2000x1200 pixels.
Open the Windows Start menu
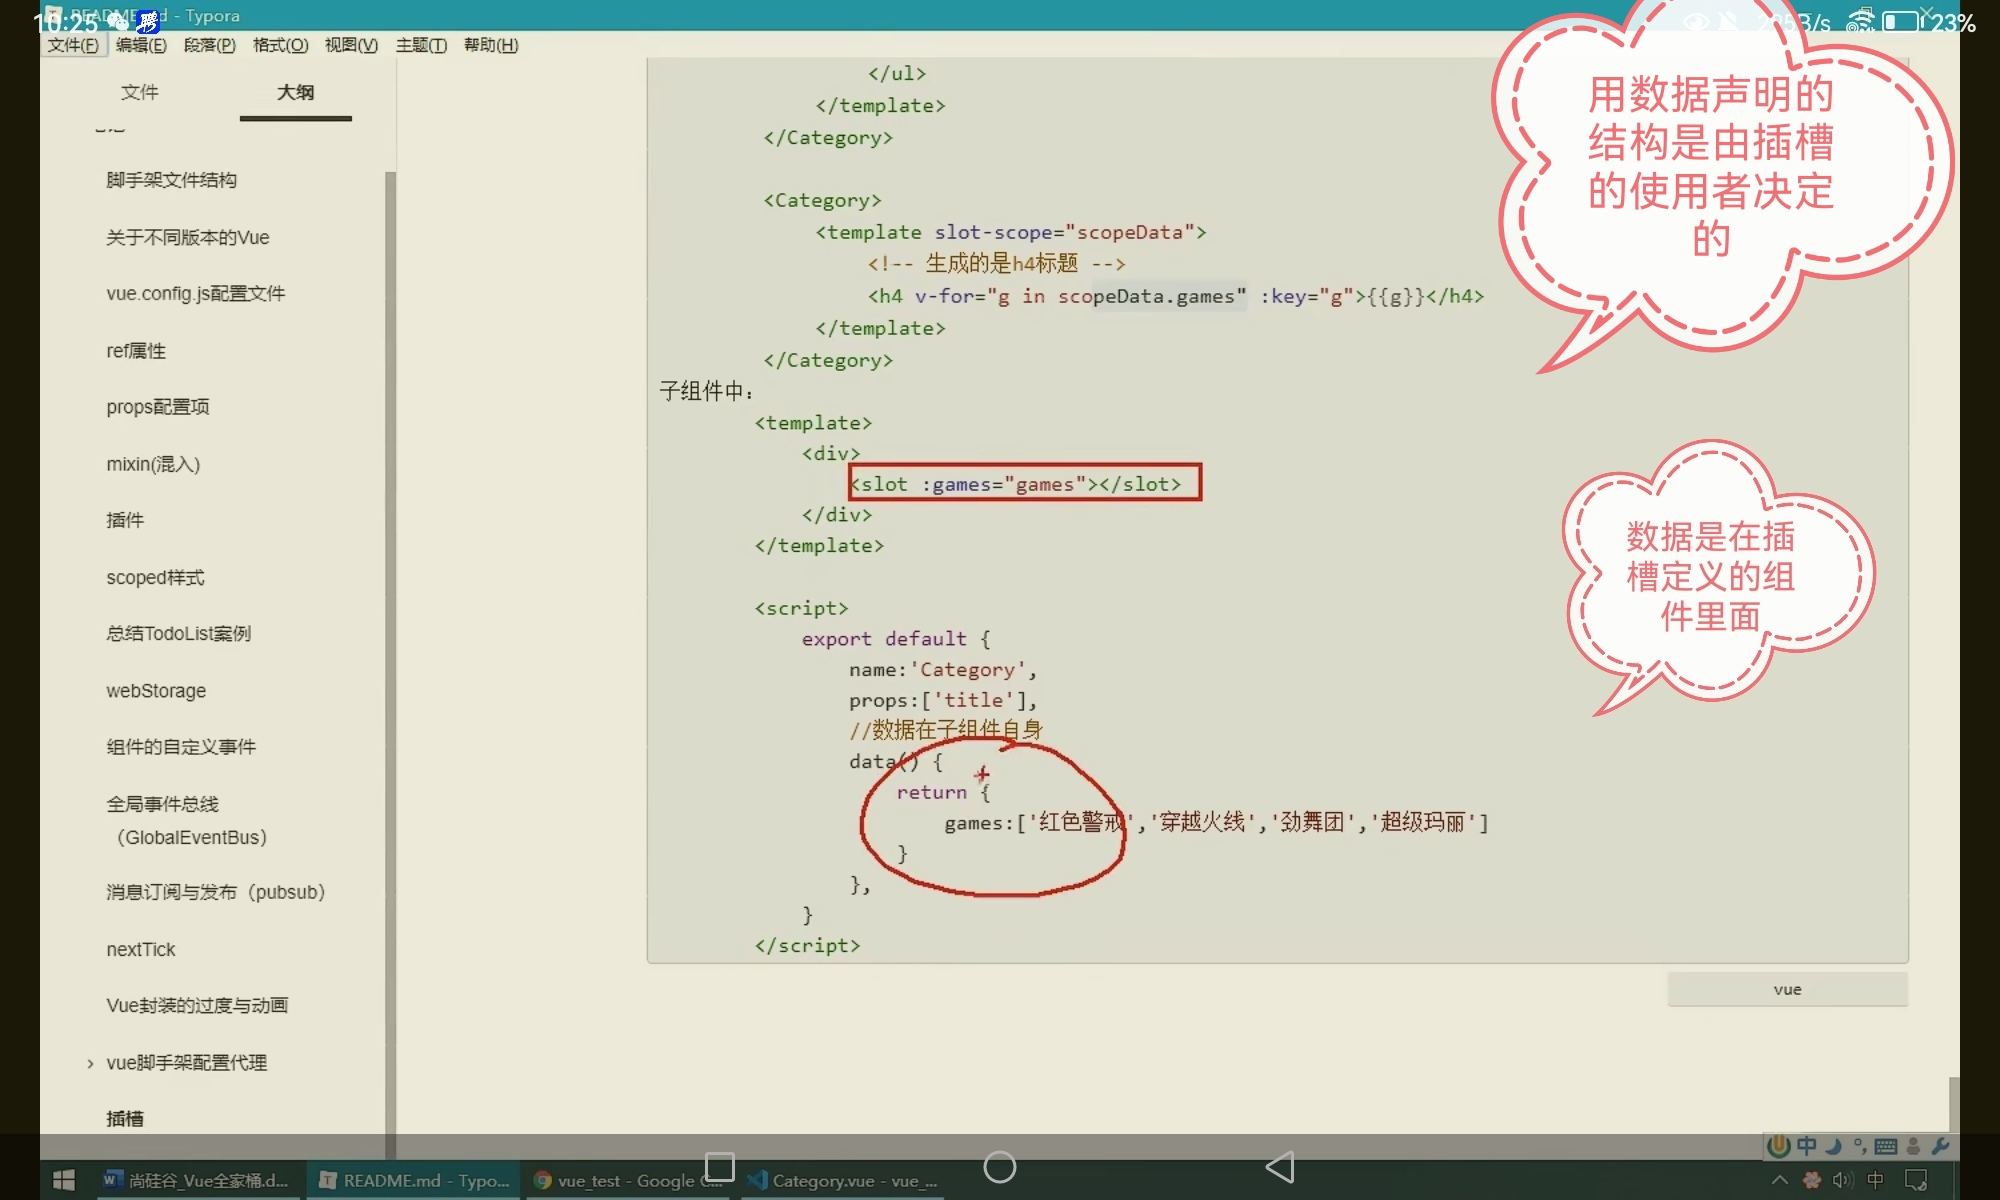point(64,1180)
